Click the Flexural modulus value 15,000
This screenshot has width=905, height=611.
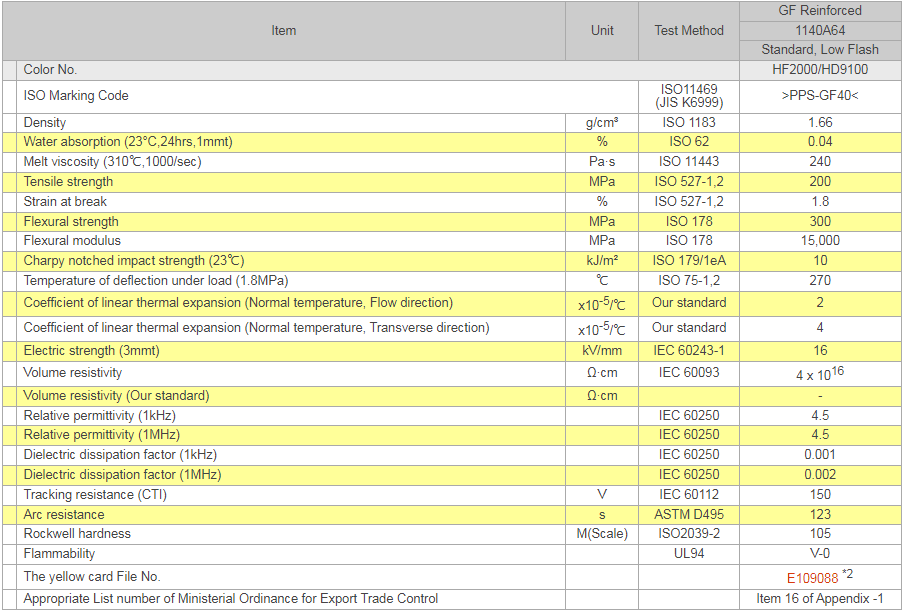pos(820,241)
